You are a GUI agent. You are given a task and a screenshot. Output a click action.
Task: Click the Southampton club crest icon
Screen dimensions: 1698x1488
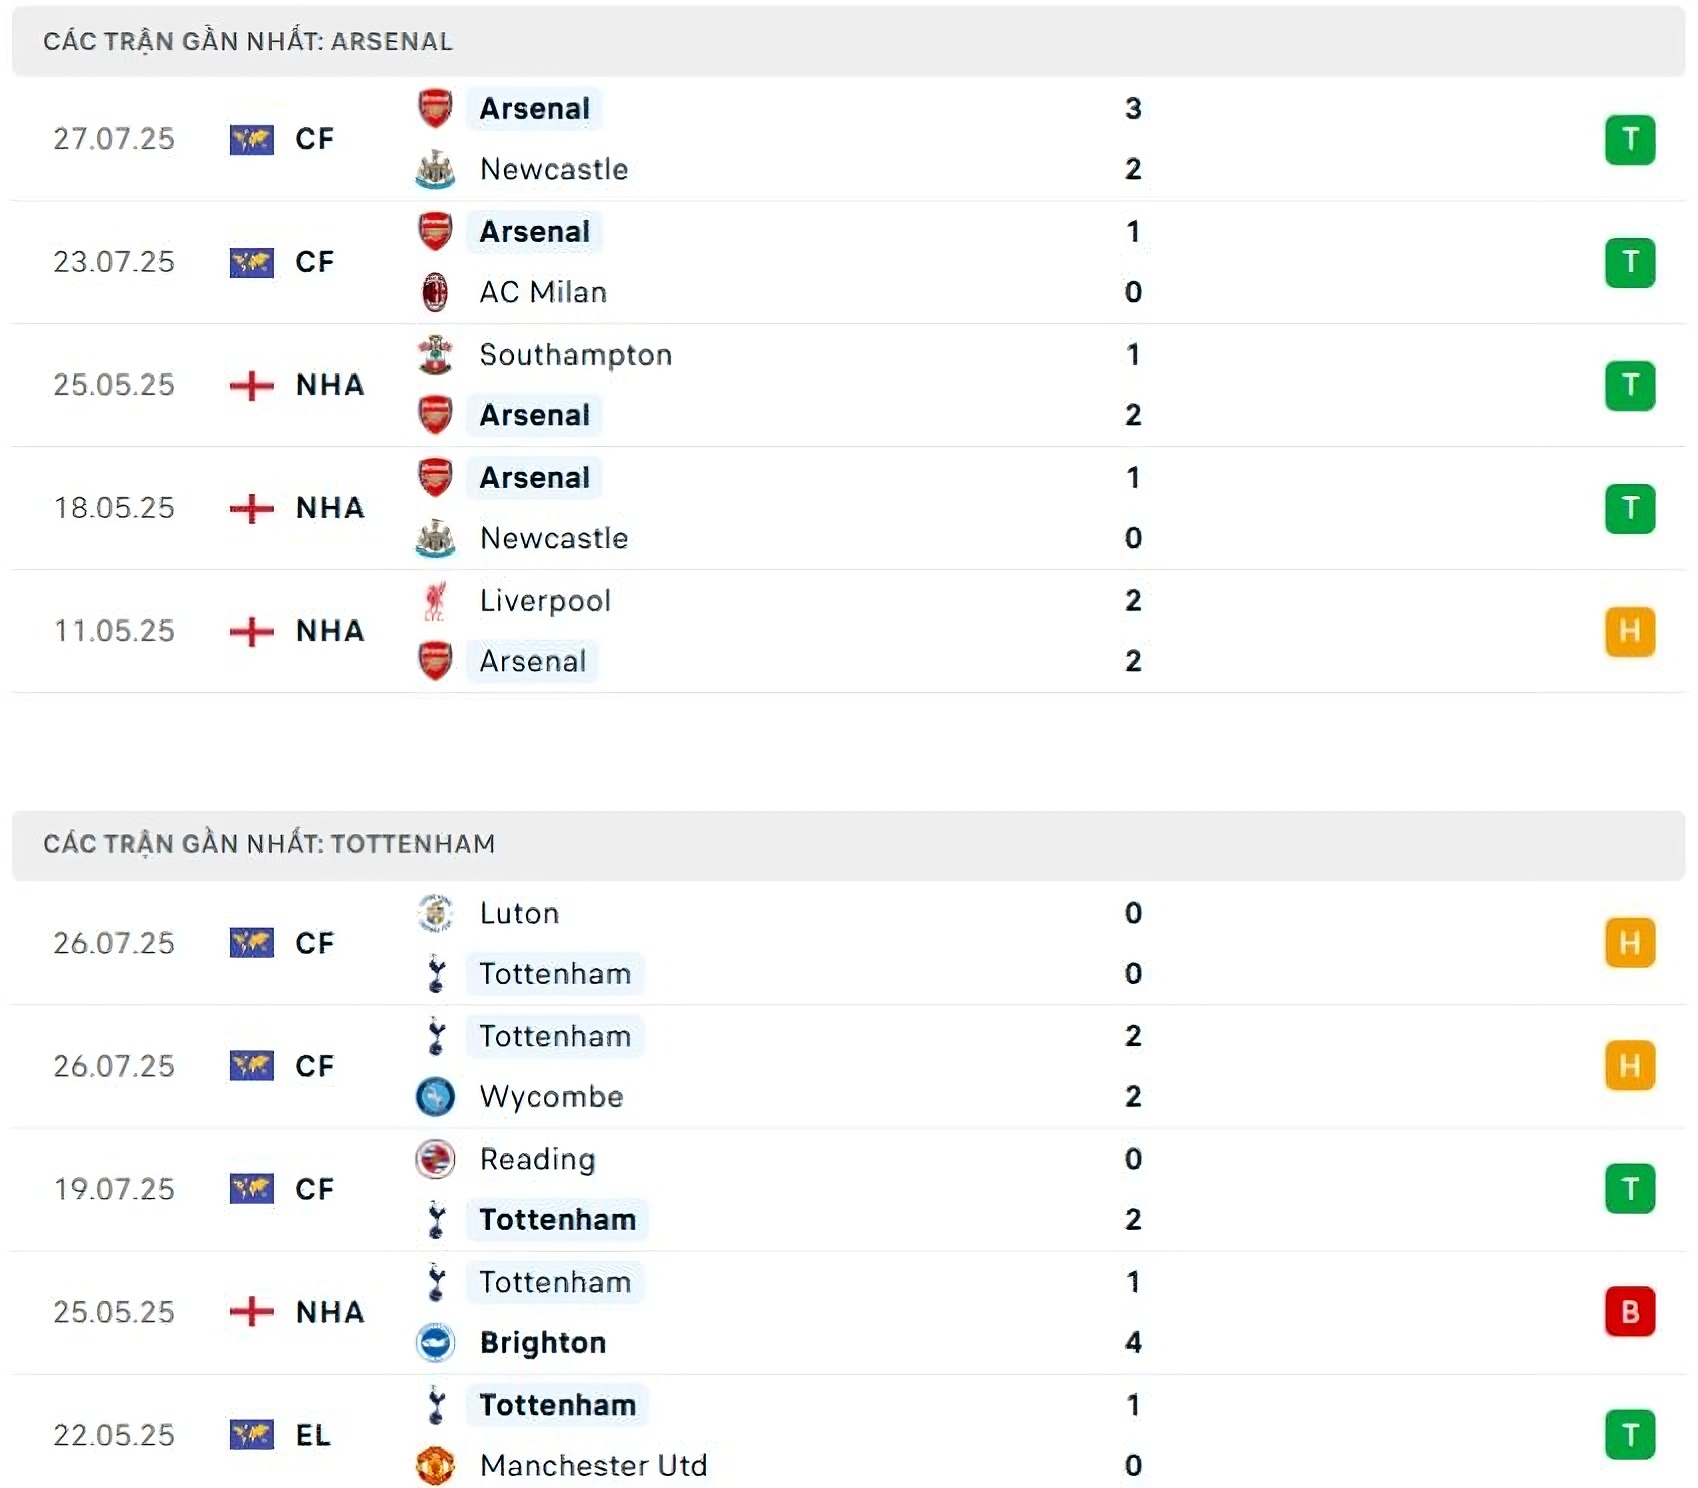click(435, 355)
